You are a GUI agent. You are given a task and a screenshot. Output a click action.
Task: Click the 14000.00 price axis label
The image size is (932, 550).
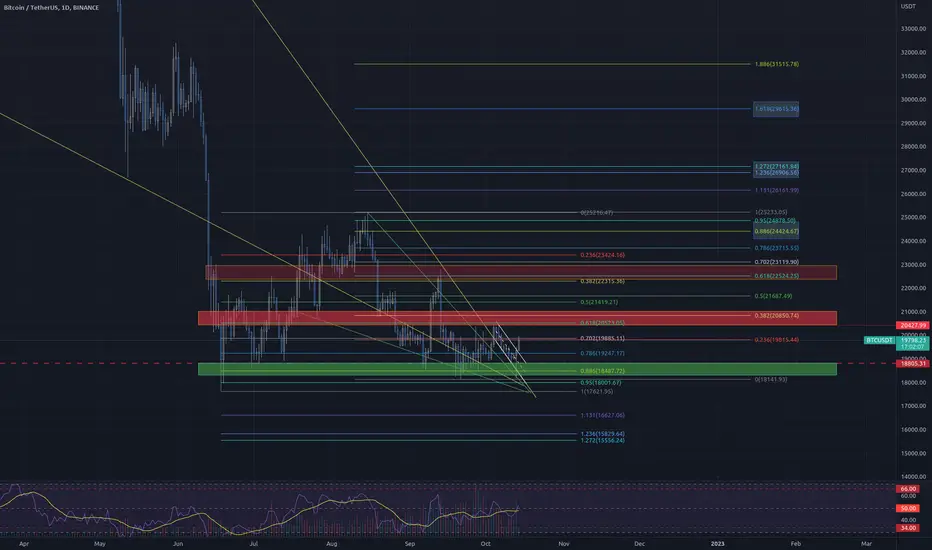[x=914, y=476]
